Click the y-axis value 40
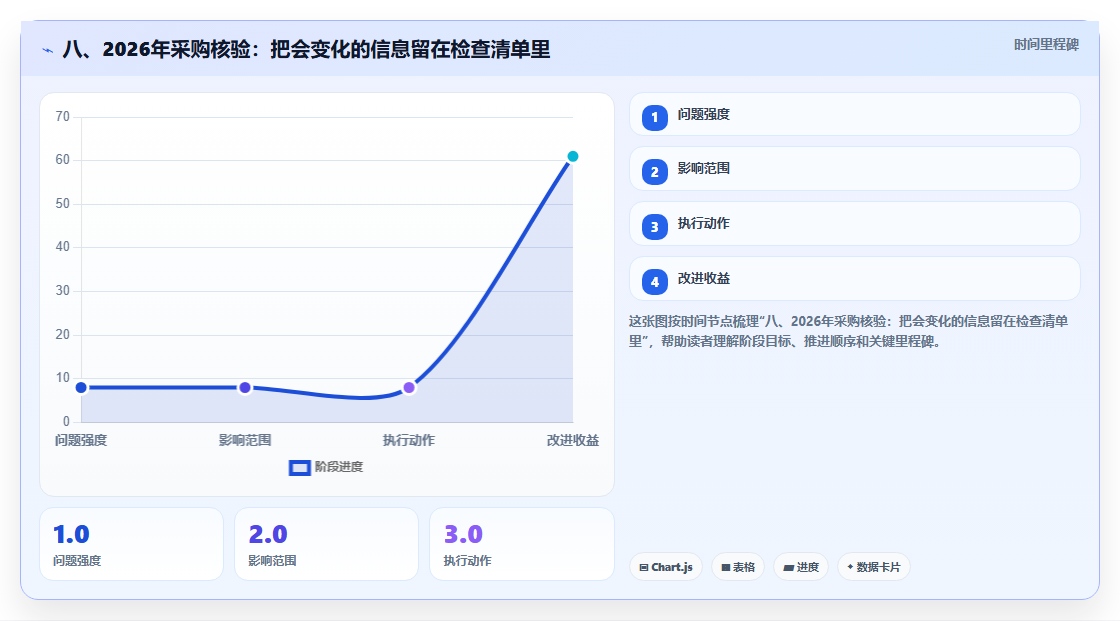 [63, 247]
